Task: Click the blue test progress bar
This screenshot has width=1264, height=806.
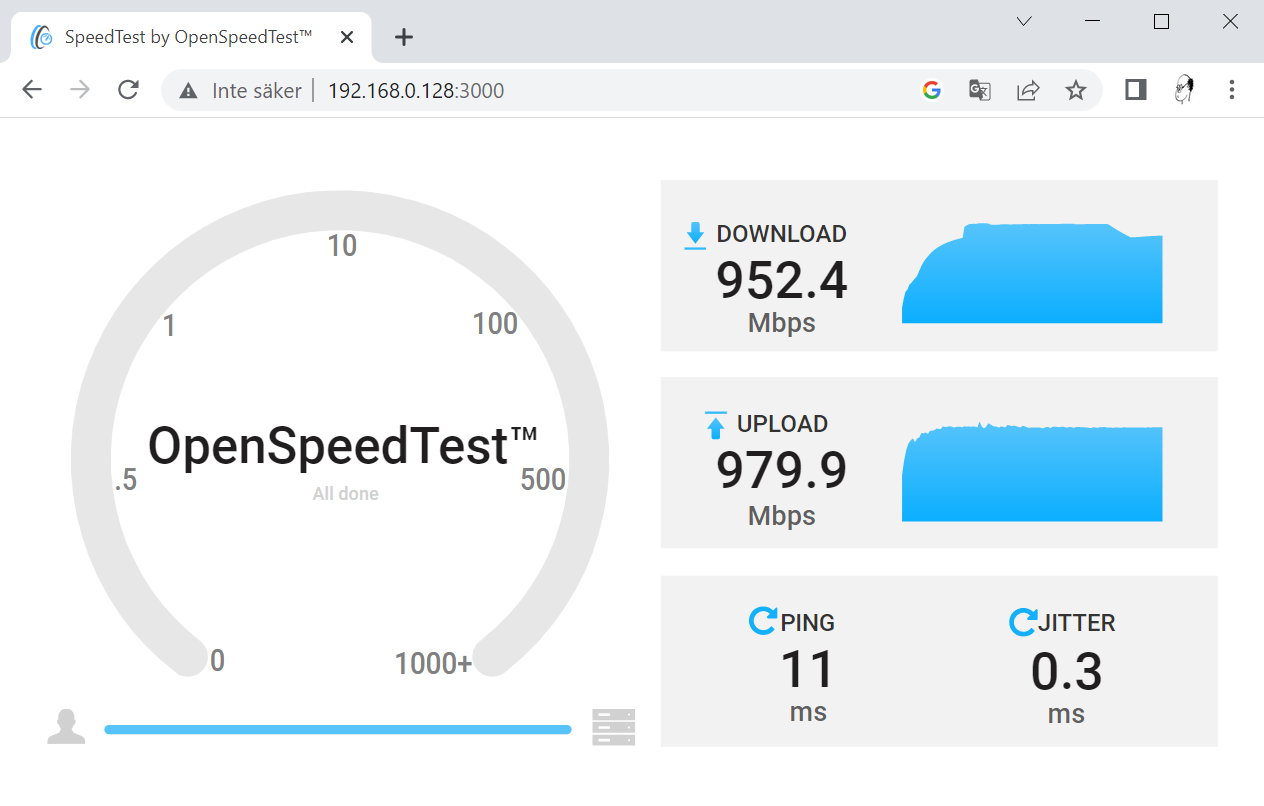Action: tap(338, 730)
